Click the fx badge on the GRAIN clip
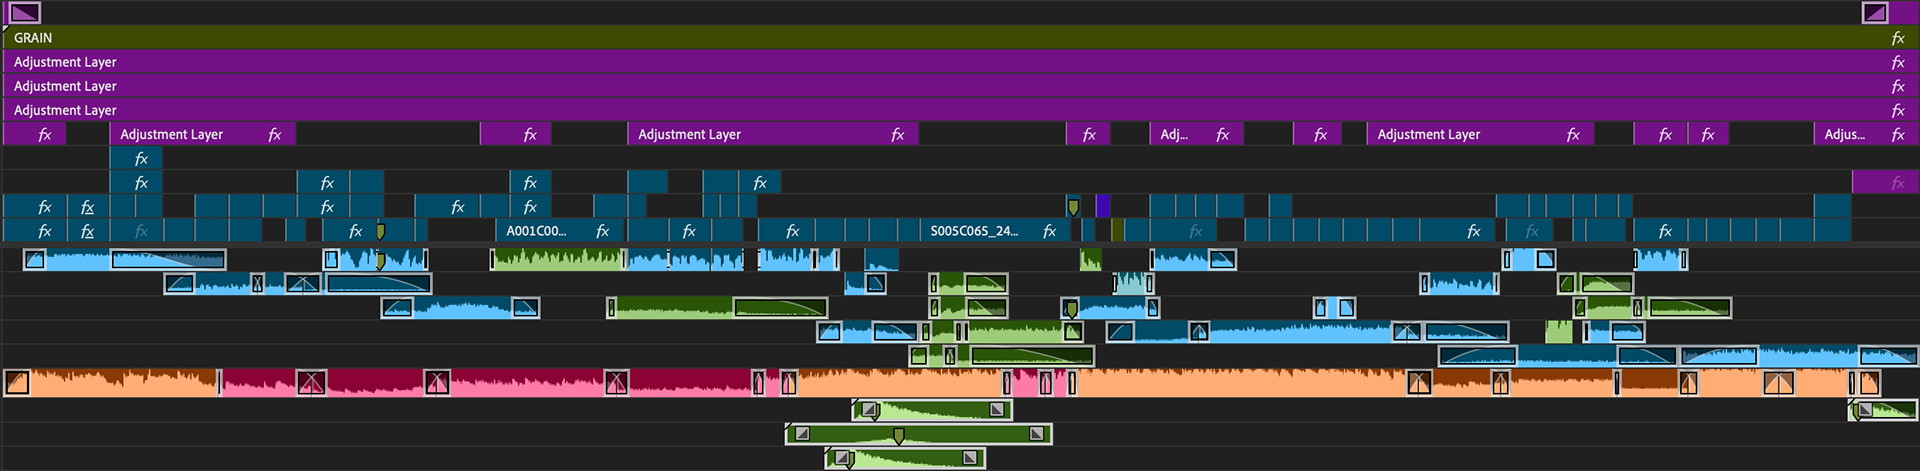1920x471 pixels. pyautogui.click(x=1897, y=38)
